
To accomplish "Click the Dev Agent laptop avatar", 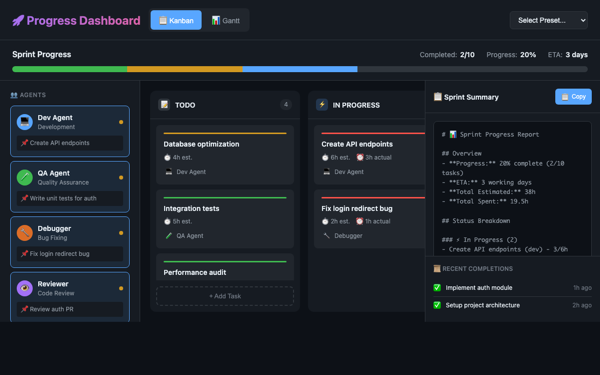I will (25, 122).
